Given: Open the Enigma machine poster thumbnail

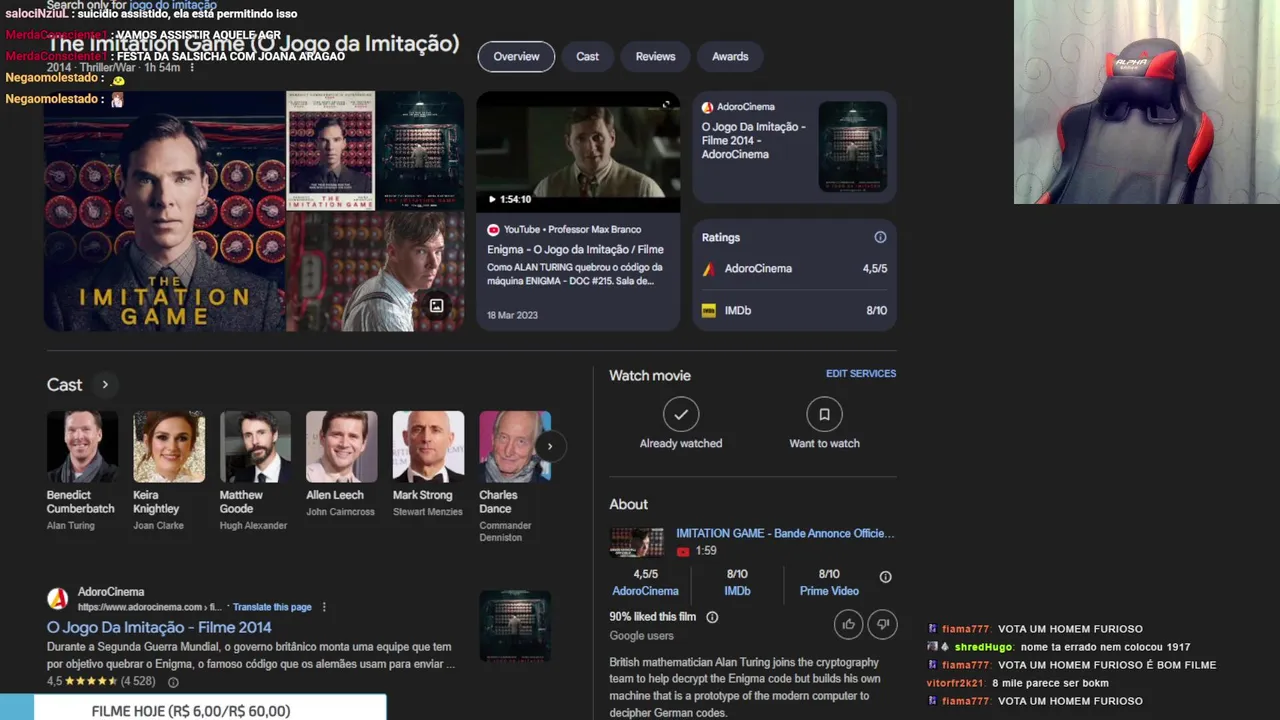Looking at the screenshot, I should 420,150.
